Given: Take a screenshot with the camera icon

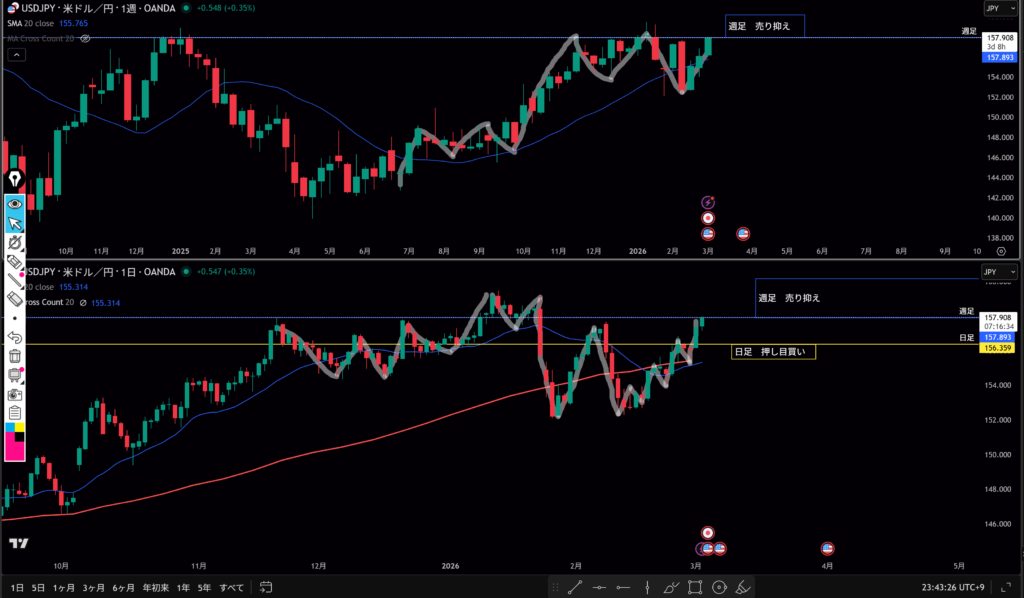Looking at the screenshot, I should [x=15, y=394].
